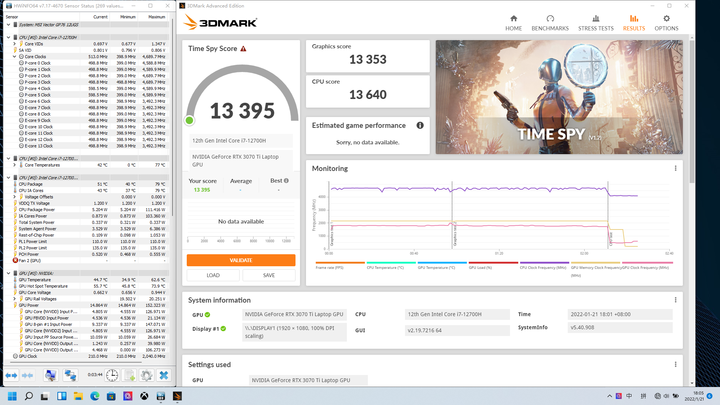Collapse first CPU Intel Core i7-12700H group
Screen dimensions: 720x405
click(9, 38)
